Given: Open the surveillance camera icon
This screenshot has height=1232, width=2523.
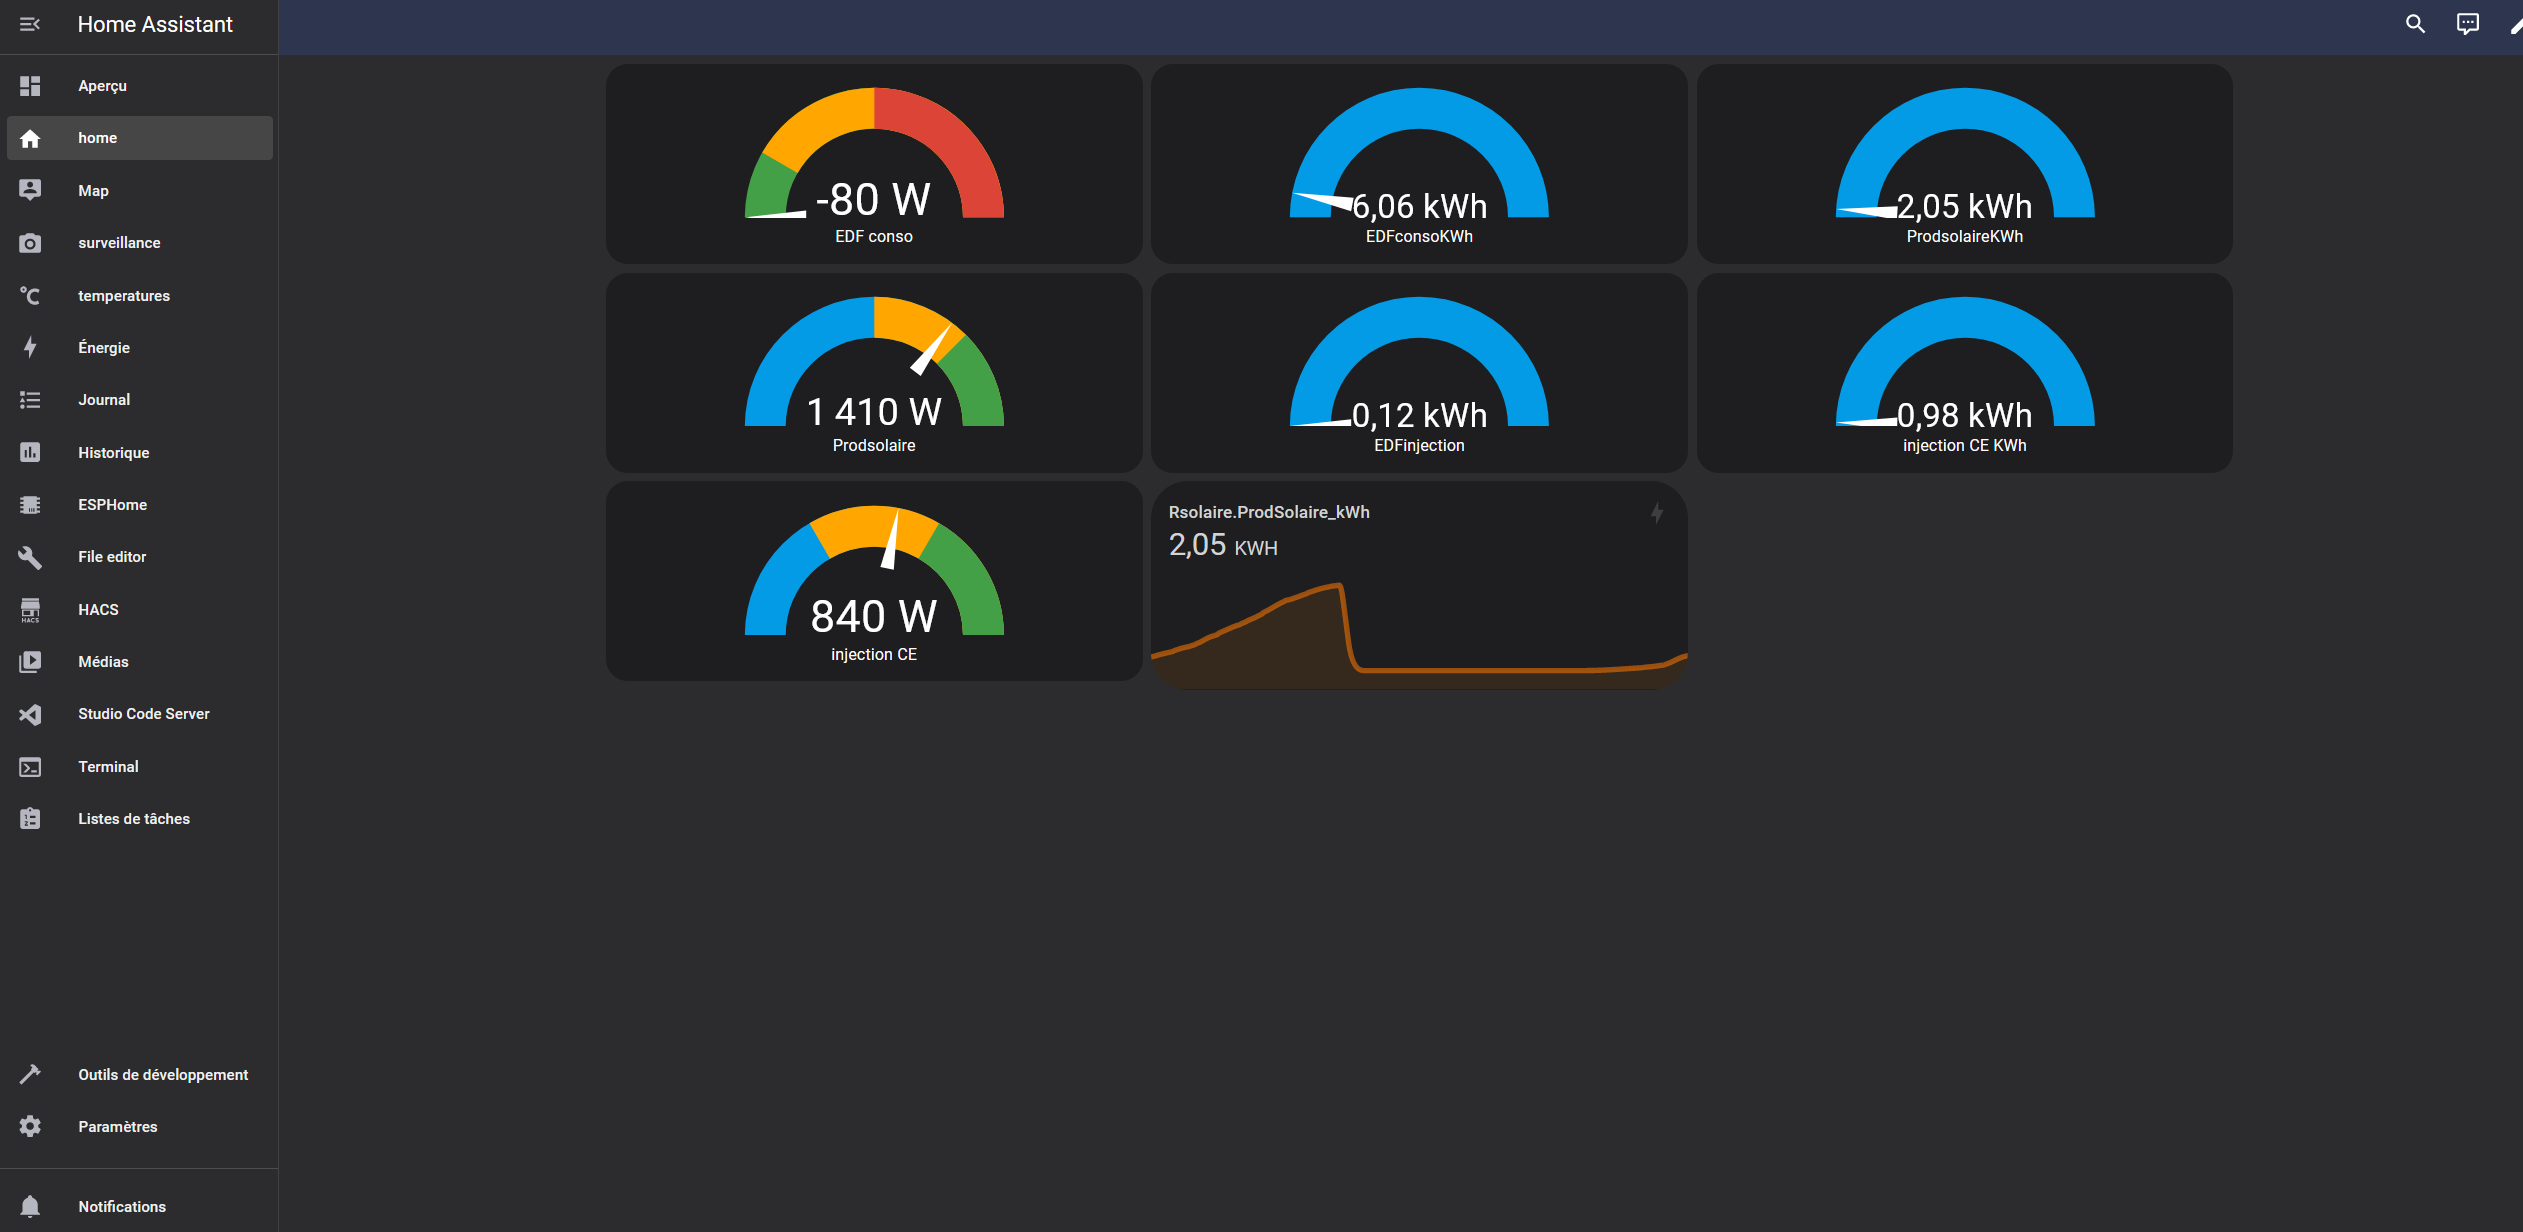Looking at the screenshot, I should coord(30,243).
